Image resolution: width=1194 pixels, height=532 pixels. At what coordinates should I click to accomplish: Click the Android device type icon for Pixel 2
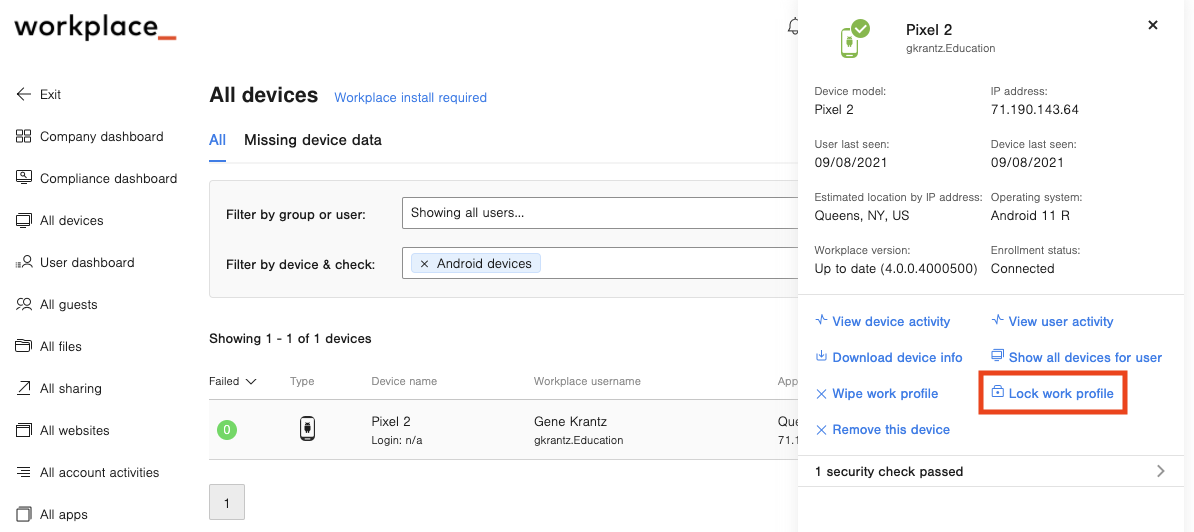click(305, 429)
